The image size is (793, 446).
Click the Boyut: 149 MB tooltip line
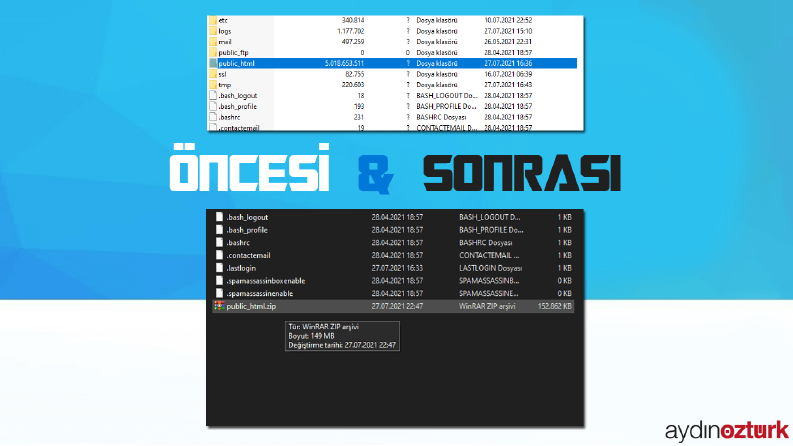311,336
